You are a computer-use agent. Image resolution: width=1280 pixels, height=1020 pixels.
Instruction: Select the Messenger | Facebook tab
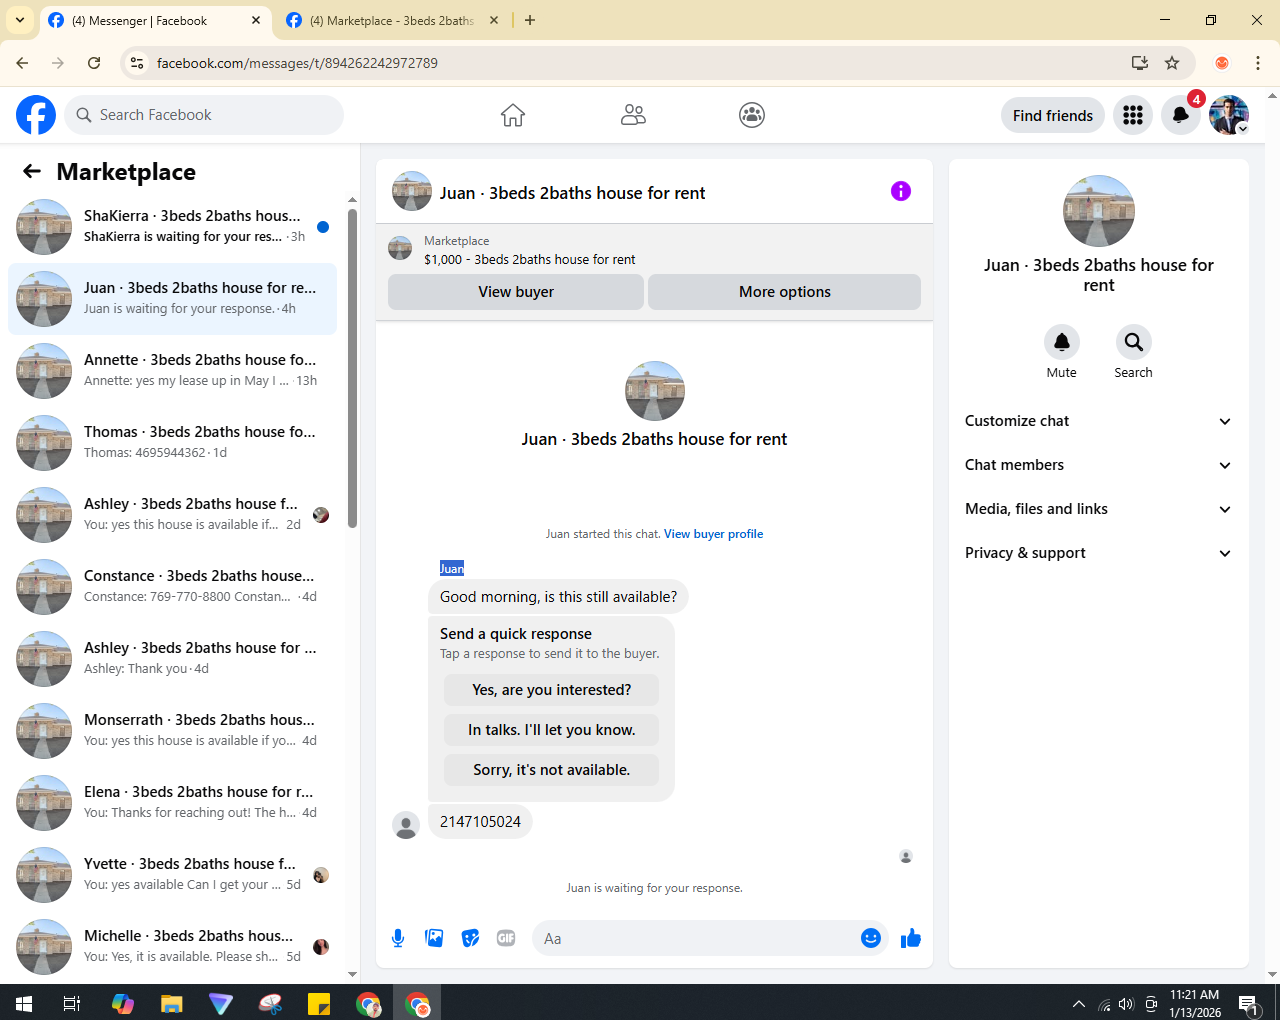(x=140, y=20)
